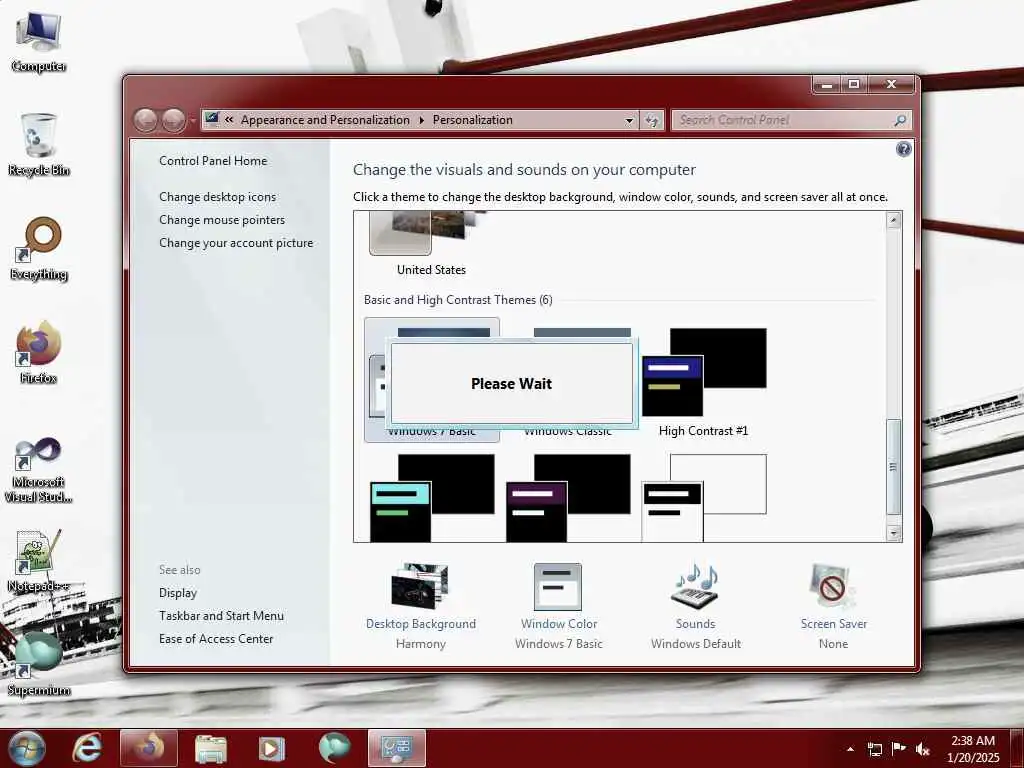The height and width of the screenshot is (768, 1024).
Task: Expand the address bar history dropdown
Action: 629,120
